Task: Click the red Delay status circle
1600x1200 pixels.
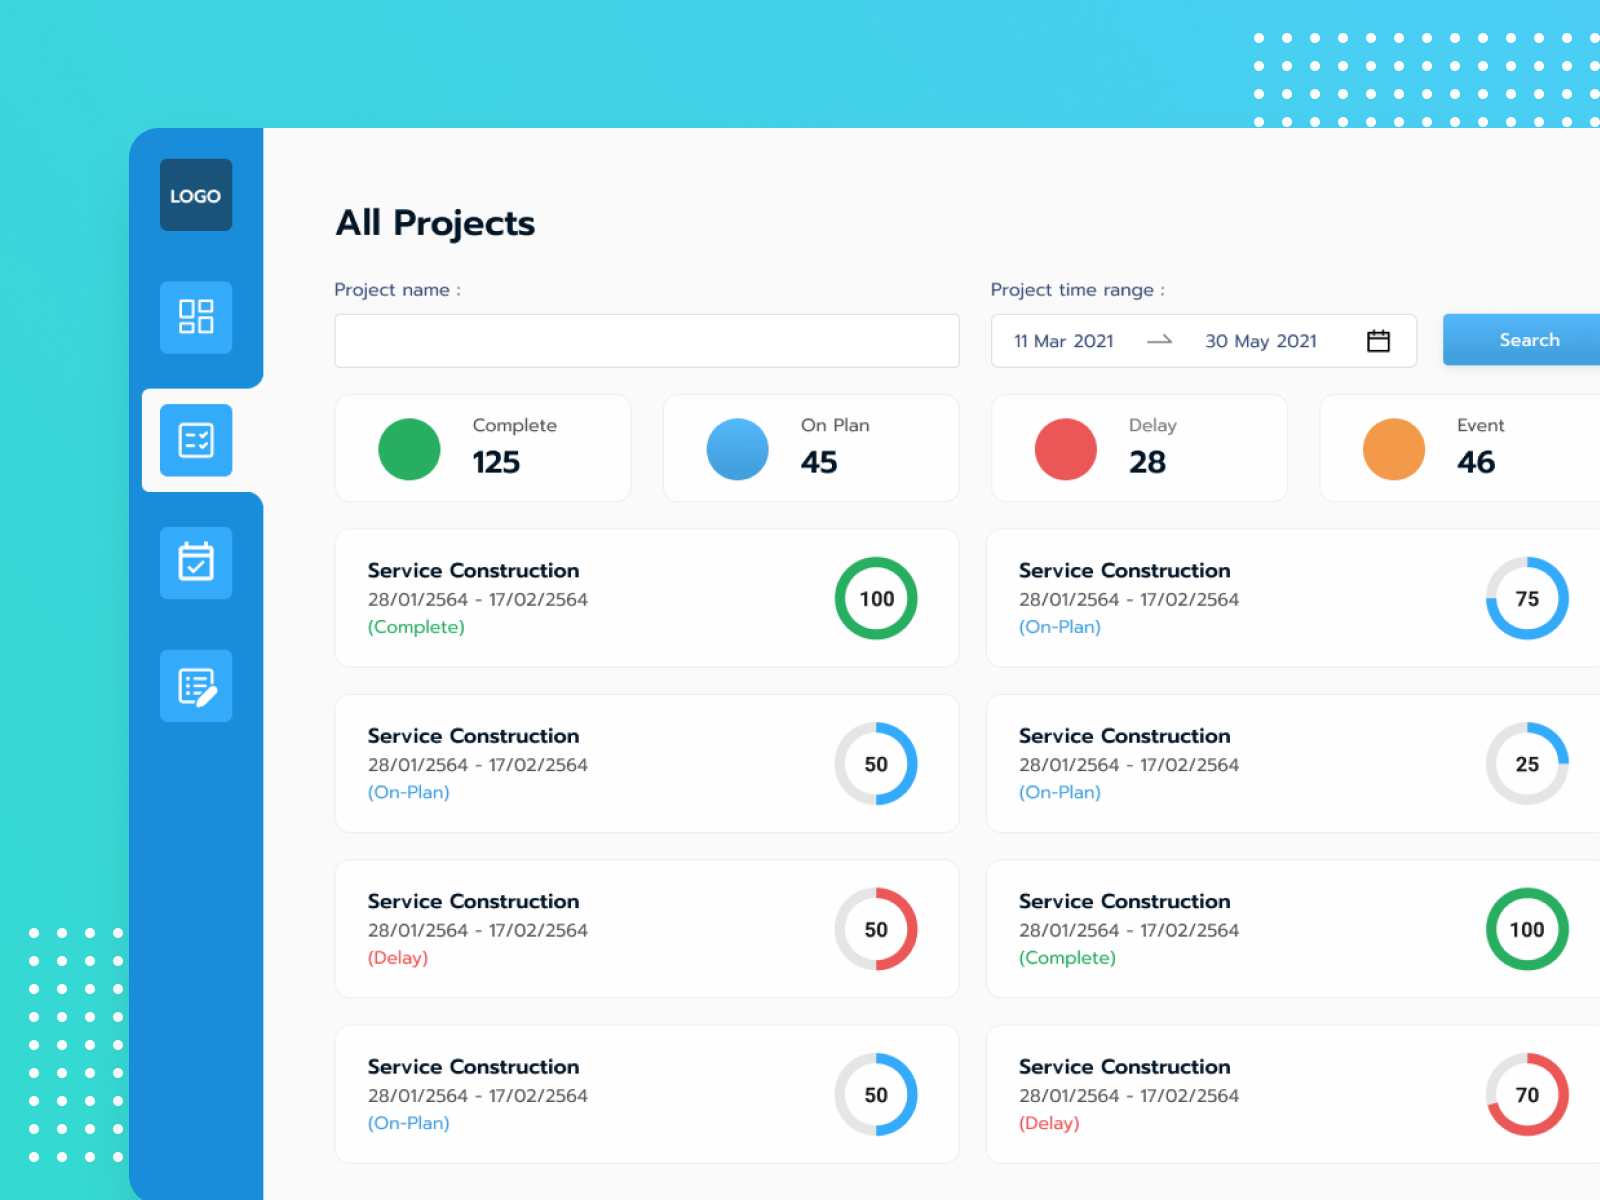Action: pyautogui.click(x=1065, y=449)
